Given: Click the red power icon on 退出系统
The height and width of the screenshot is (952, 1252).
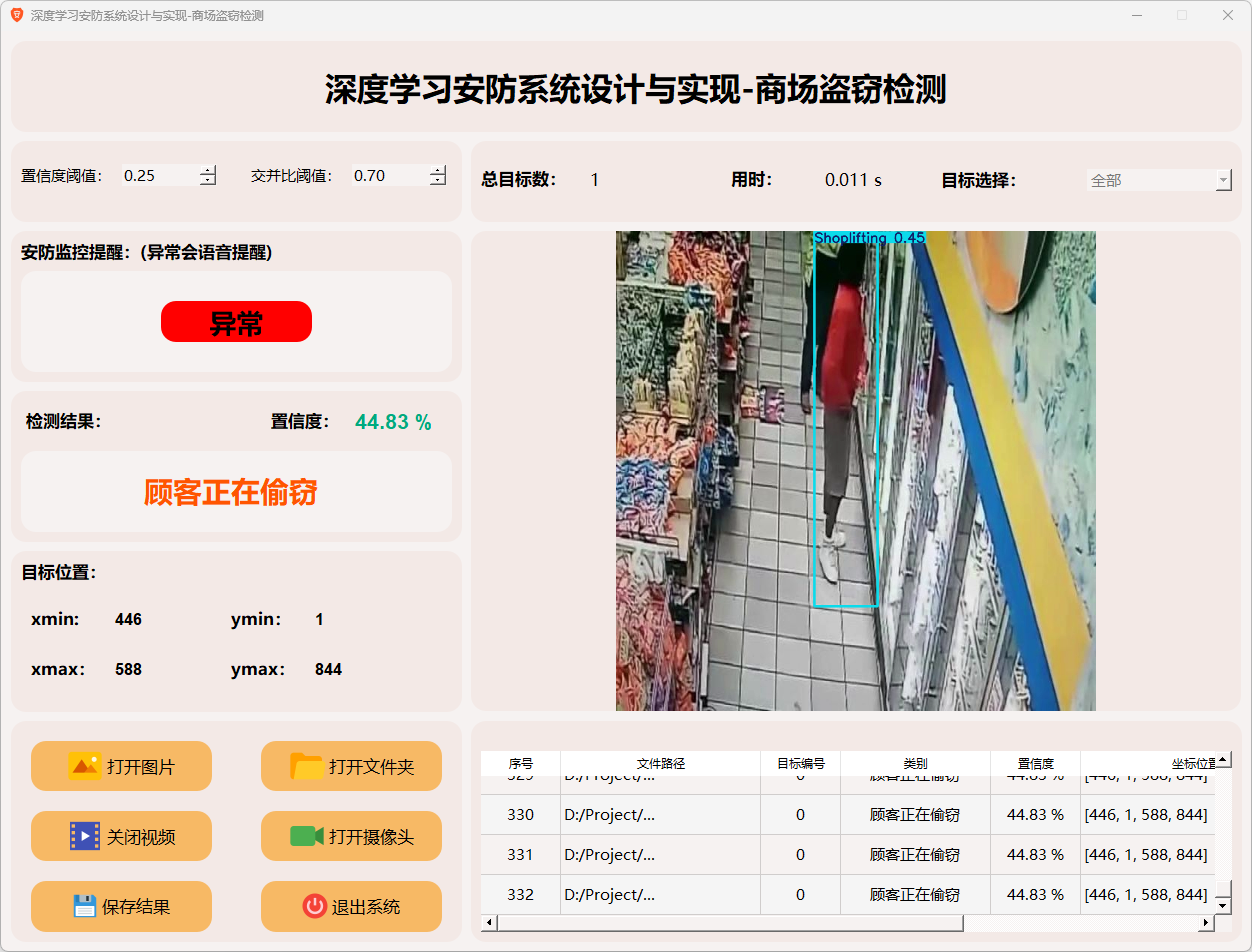Looking at the screenshot, I should [314, 906].
